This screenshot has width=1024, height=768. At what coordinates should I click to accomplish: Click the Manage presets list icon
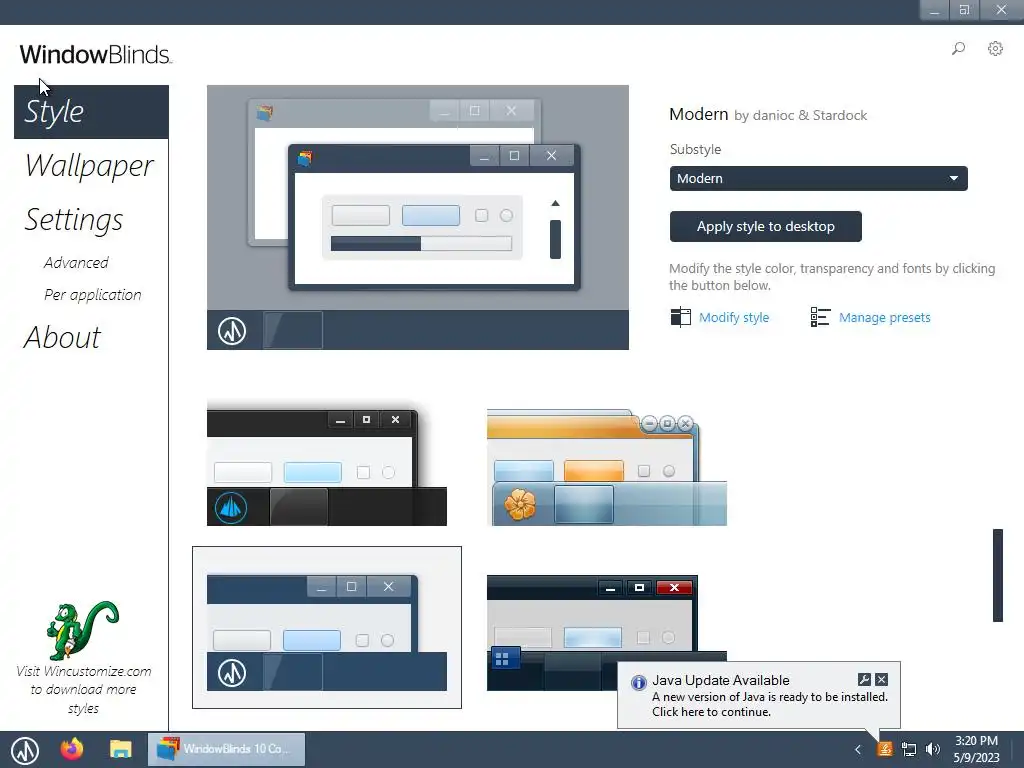point(820,317)
